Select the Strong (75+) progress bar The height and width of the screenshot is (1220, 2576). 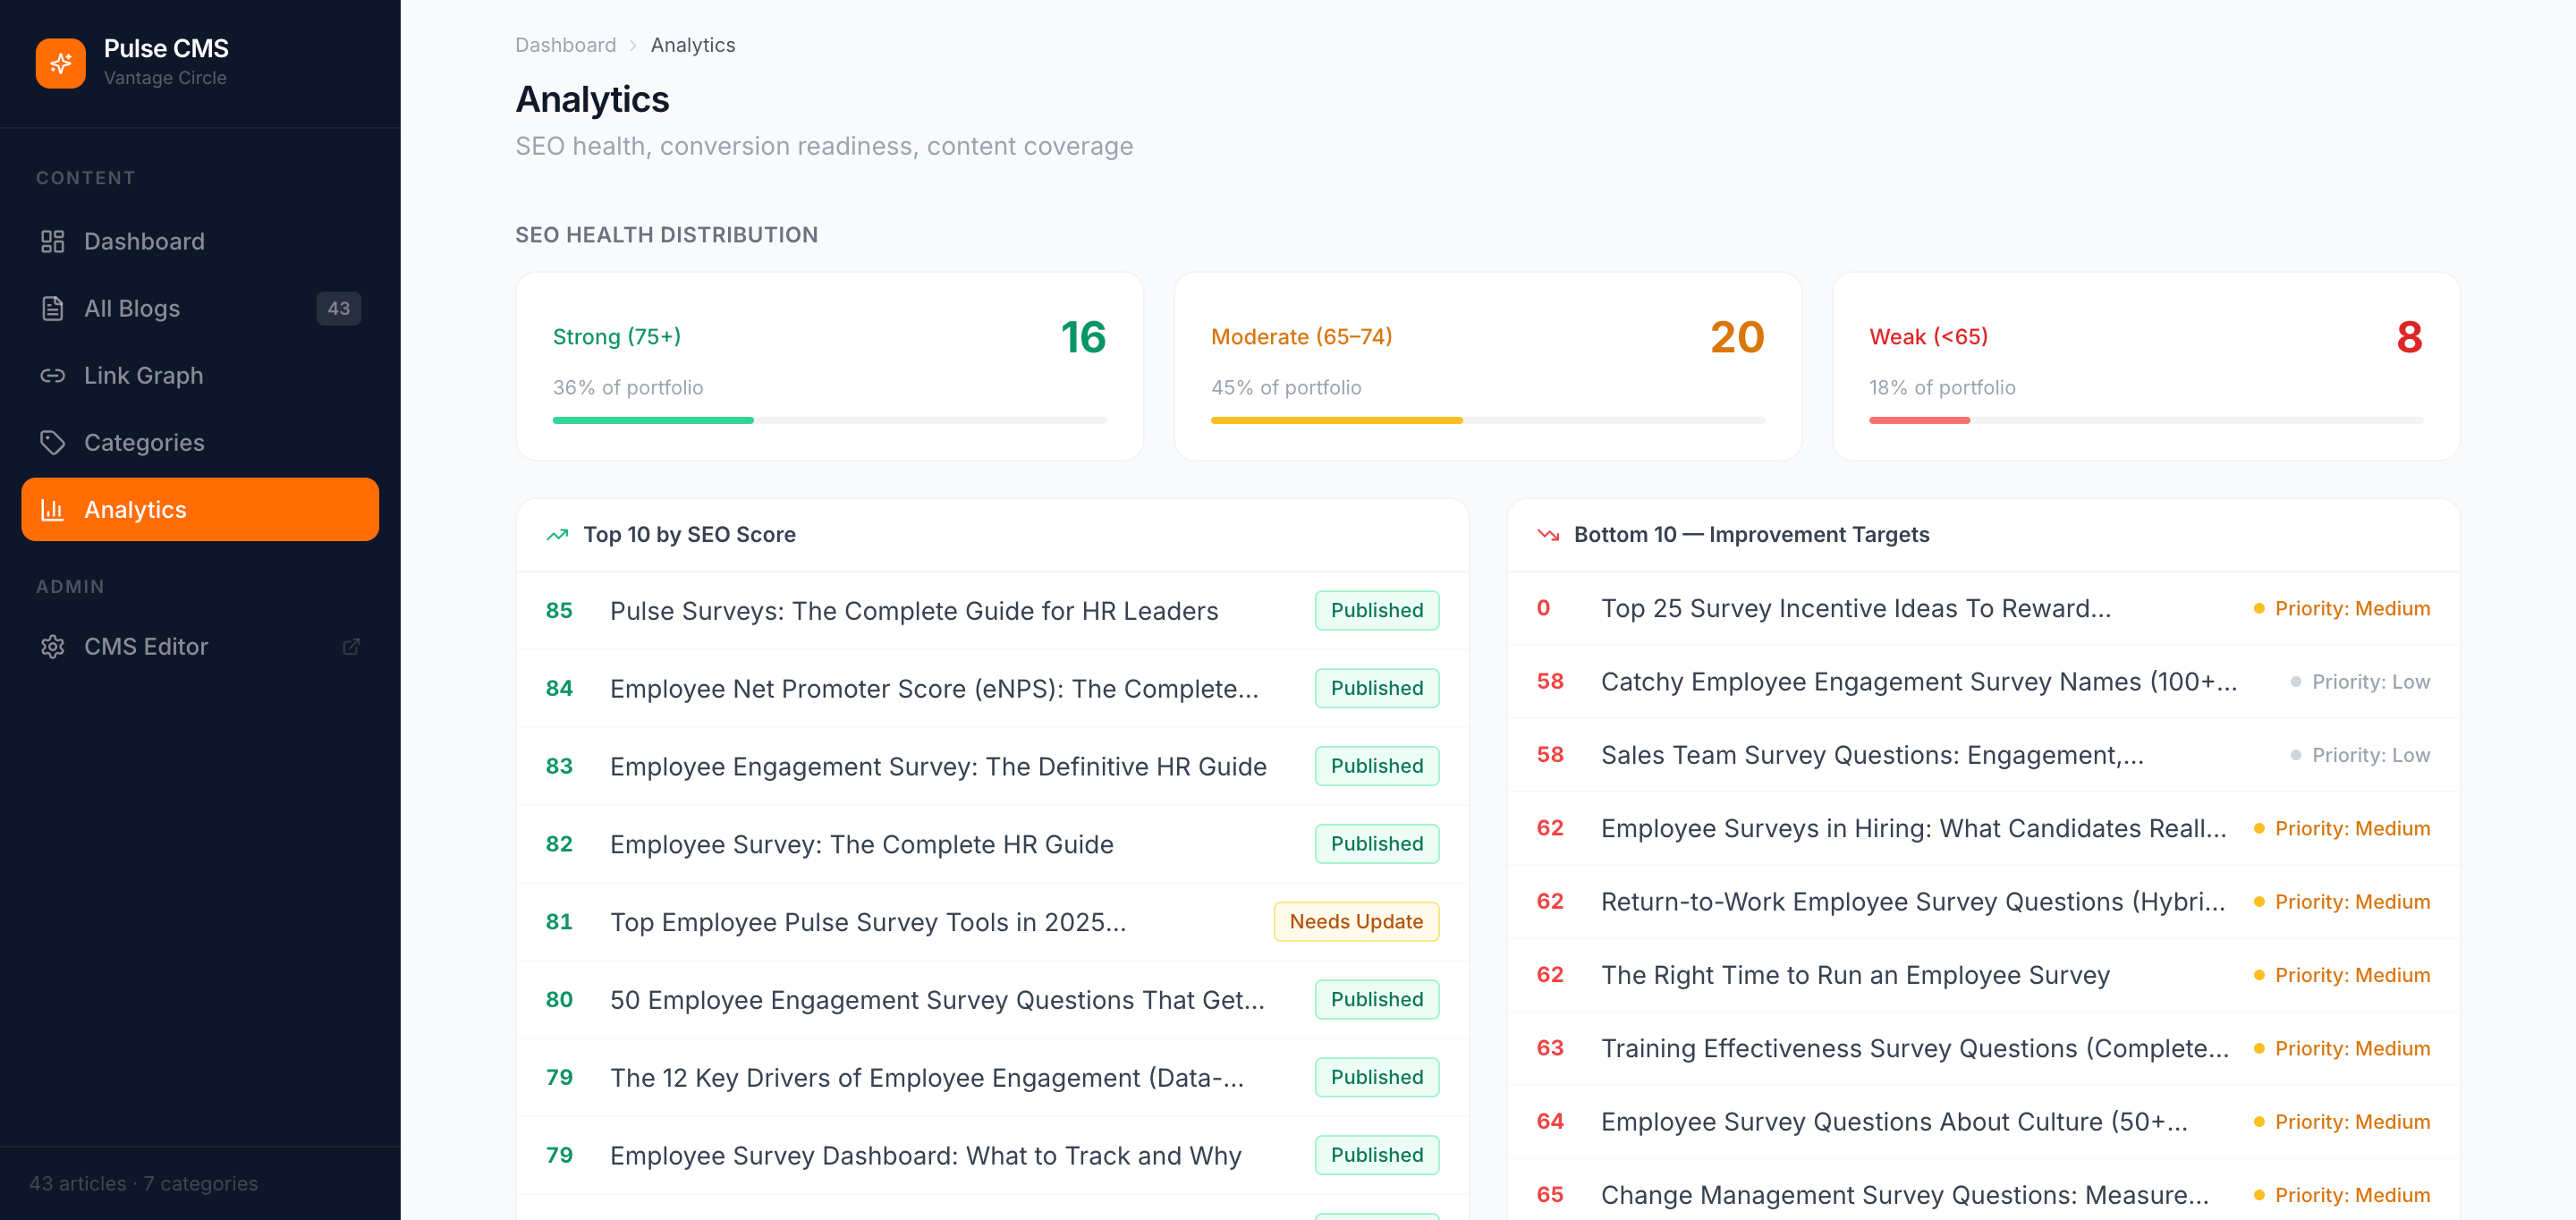(x=829, y=420)
